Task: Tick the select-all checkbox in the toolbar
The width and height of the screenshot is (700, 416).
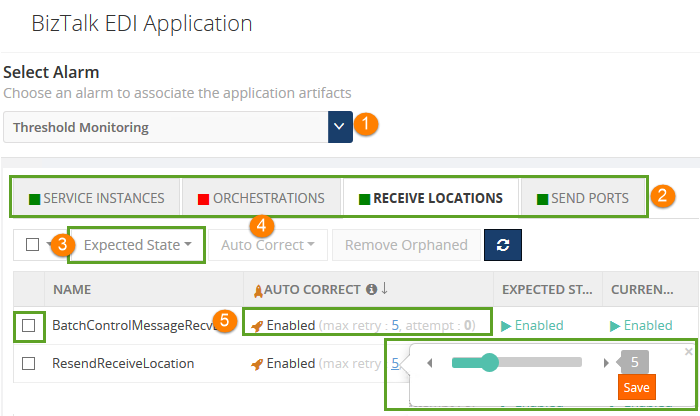Action: pyautogui.click(x=32, y=245)
